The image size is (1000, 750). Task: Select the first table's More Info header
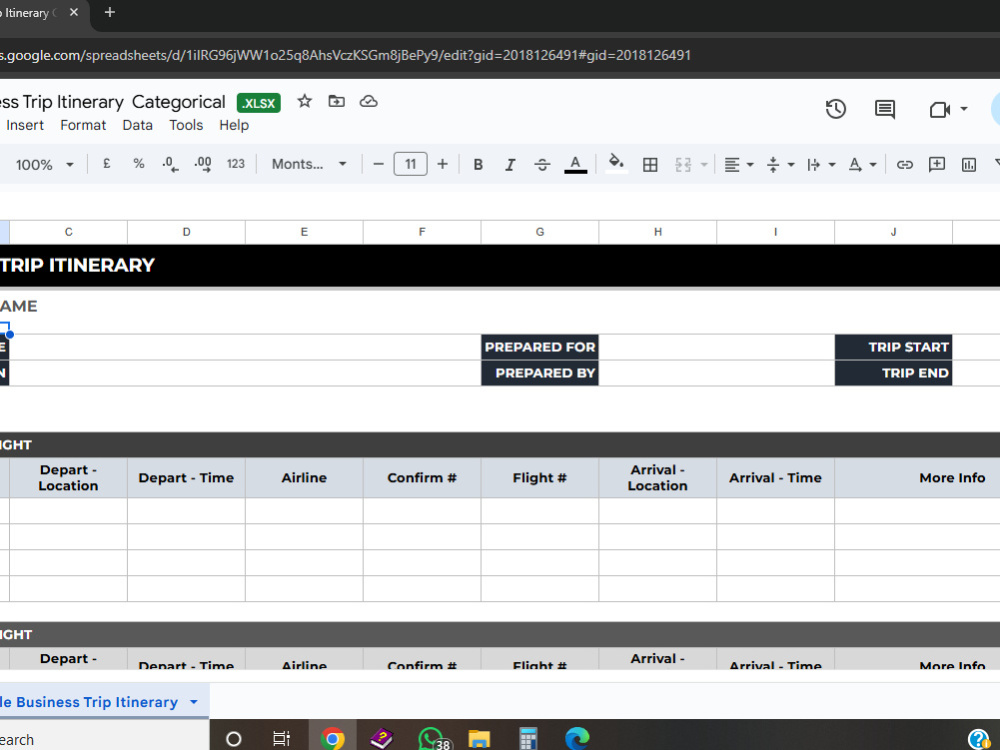[x=917, y=478]
